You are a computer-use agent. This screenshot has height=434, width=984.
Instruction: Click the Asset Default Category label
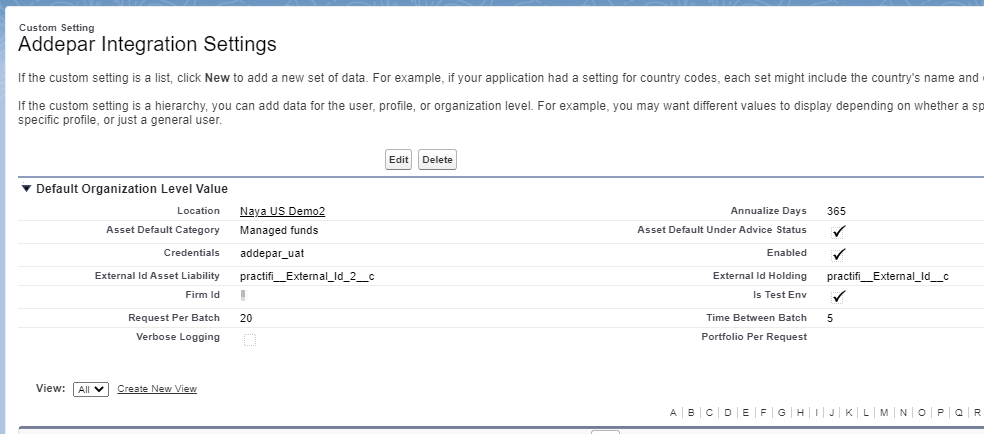[163, 230]
